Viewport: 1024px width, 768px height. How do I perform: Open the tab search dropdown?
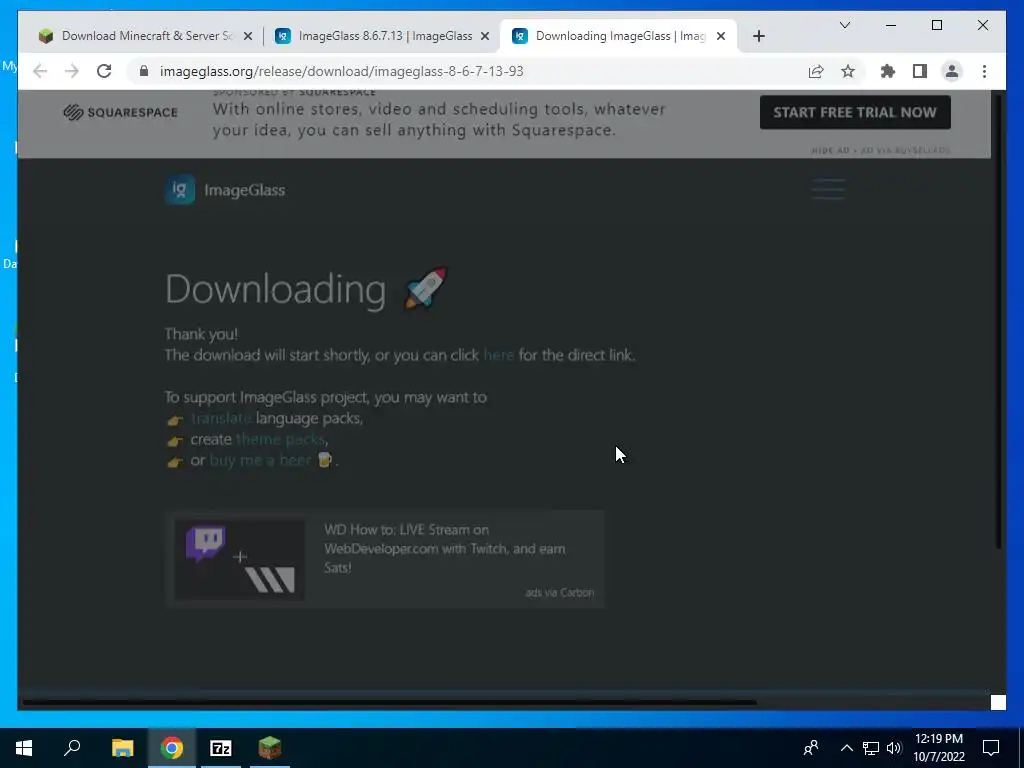coord(844,25)
